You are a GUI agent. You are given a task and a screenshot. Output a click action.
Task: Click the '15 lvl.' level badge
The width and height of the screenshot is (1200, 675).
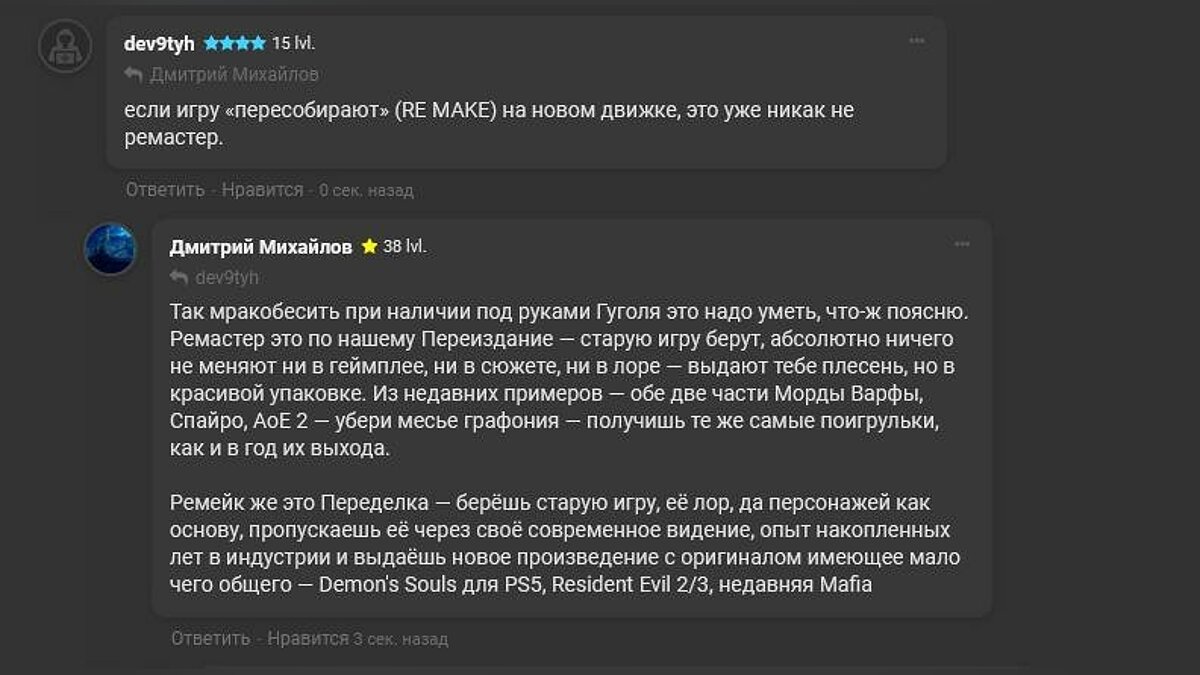[x=293, y=43]
